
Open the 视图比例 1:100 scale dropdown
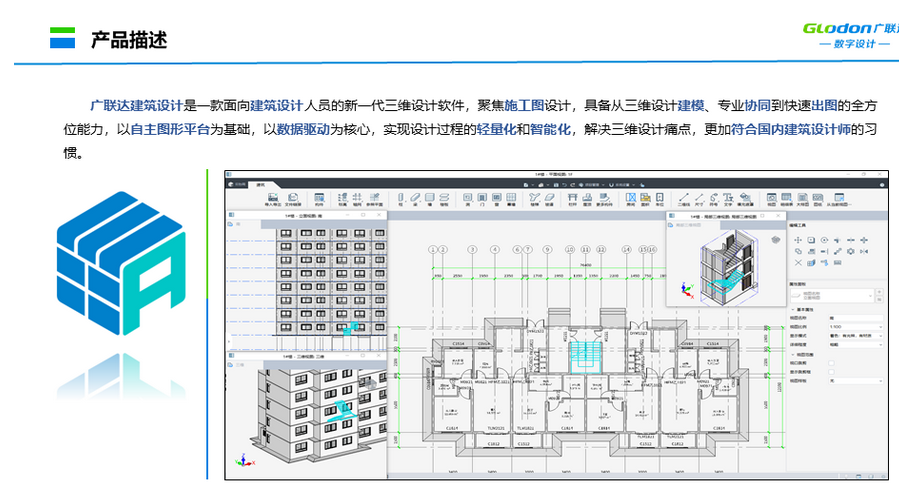point(856,327)
